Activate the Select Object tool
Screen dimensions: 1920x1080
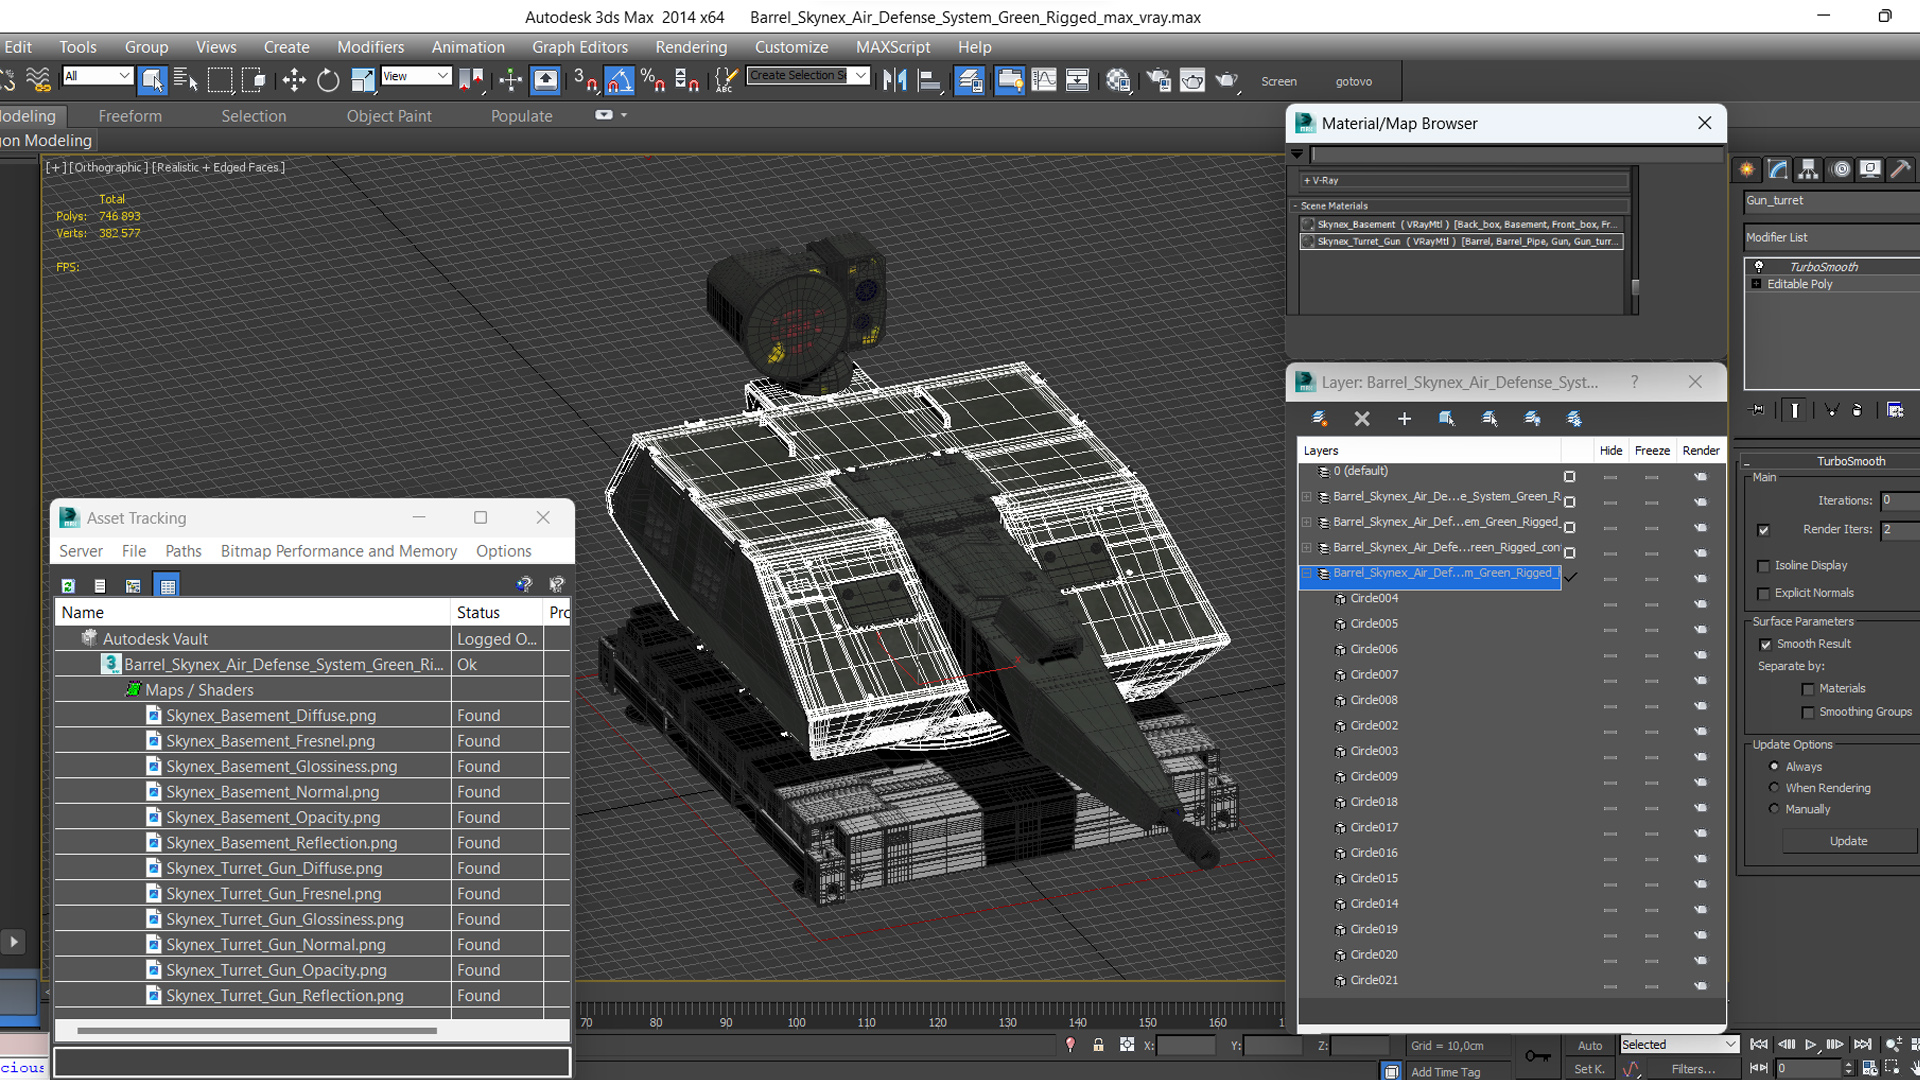tap(152, 80)
